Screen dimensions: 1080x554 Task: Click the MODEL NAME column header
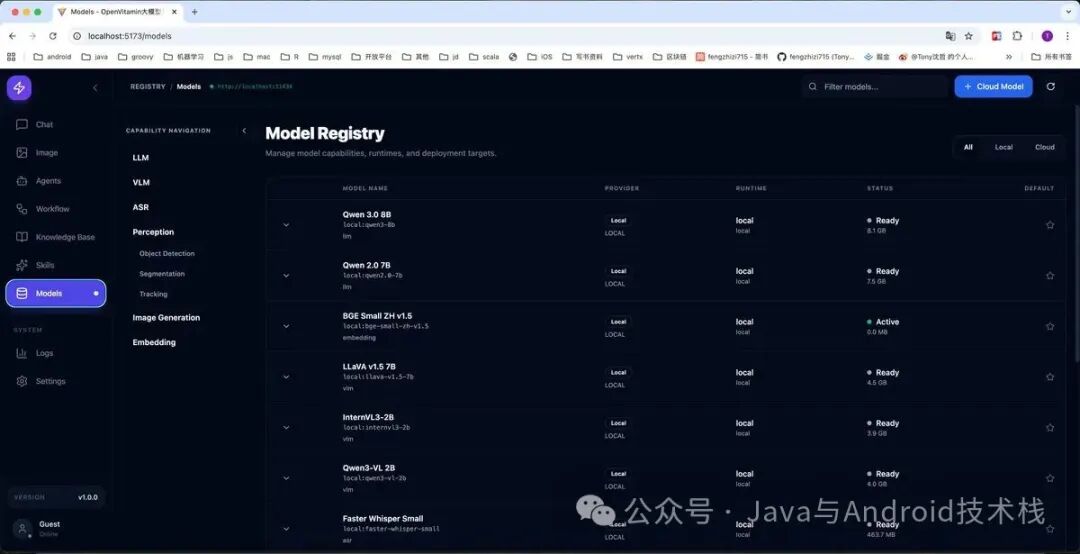365,188
